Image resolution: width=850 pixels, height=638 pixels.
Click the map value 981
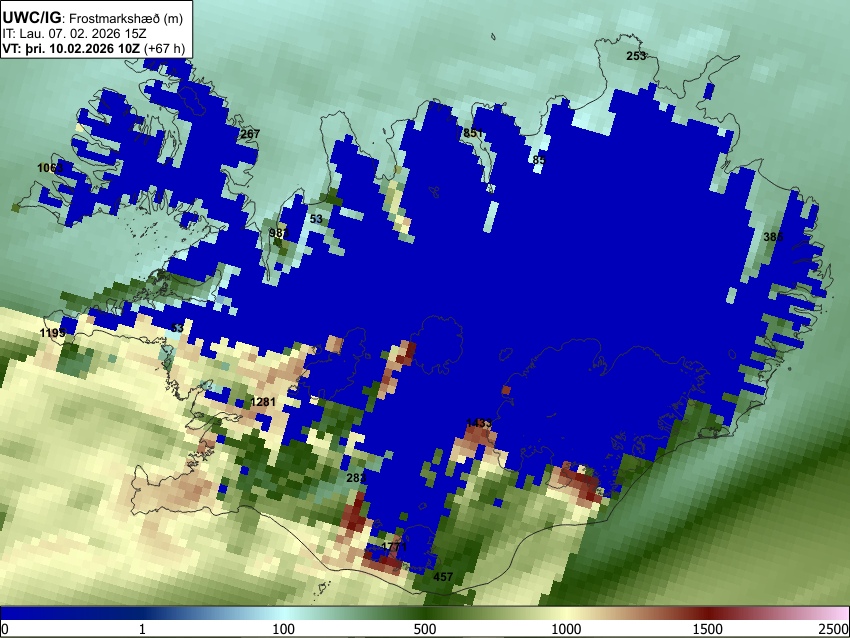[x=279, y=233]
